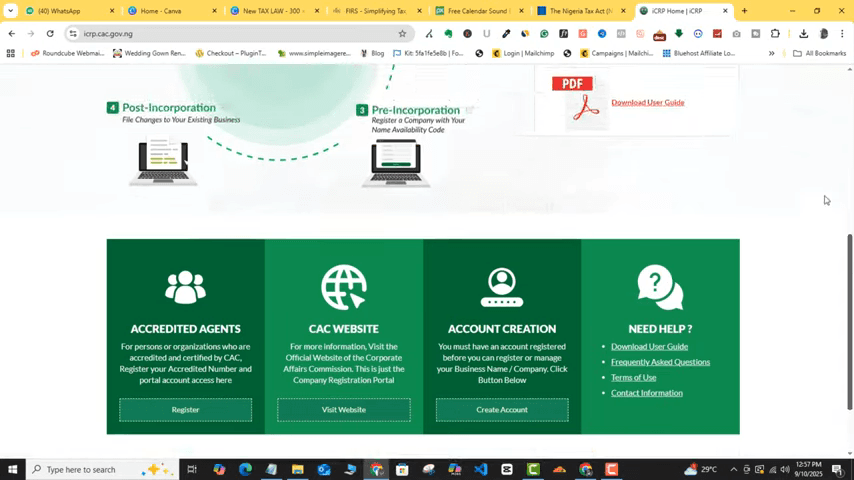Viewport: 854px width, 480px height.
Task: Click the page vertical scrollbar thumb
Action: [x=849, y=321]
